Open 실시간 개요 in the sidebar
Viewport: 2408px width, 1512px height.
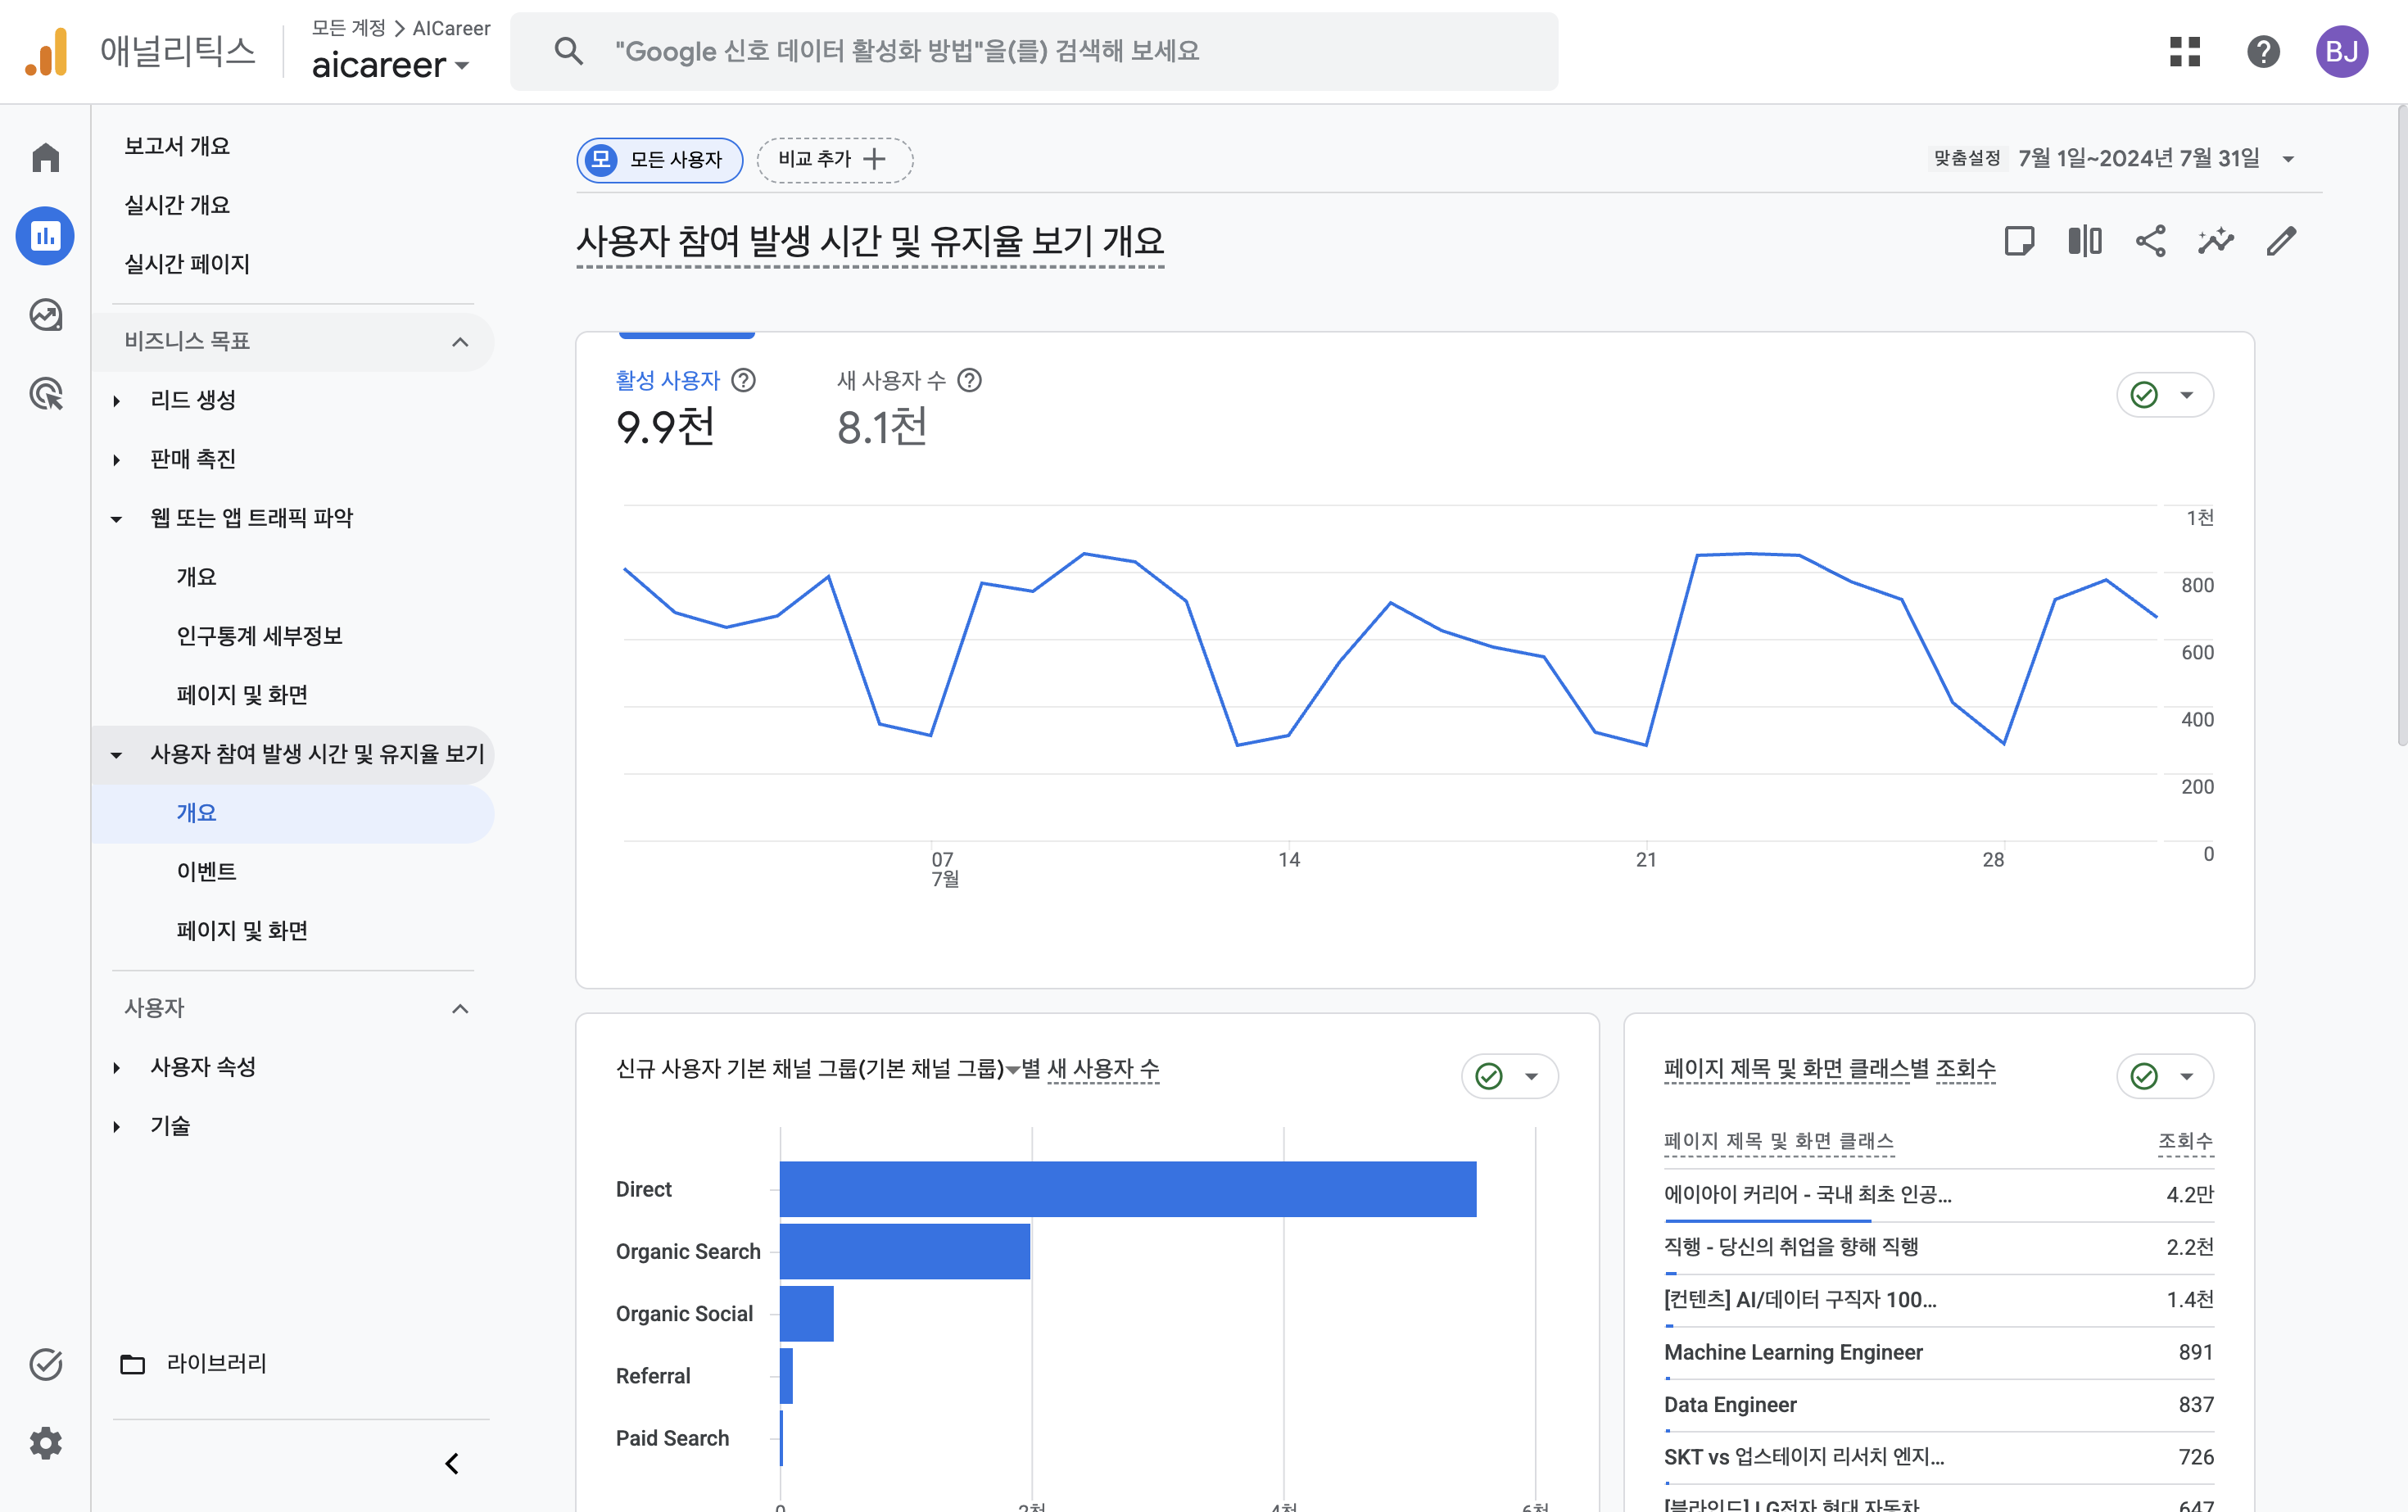(177, 205)
